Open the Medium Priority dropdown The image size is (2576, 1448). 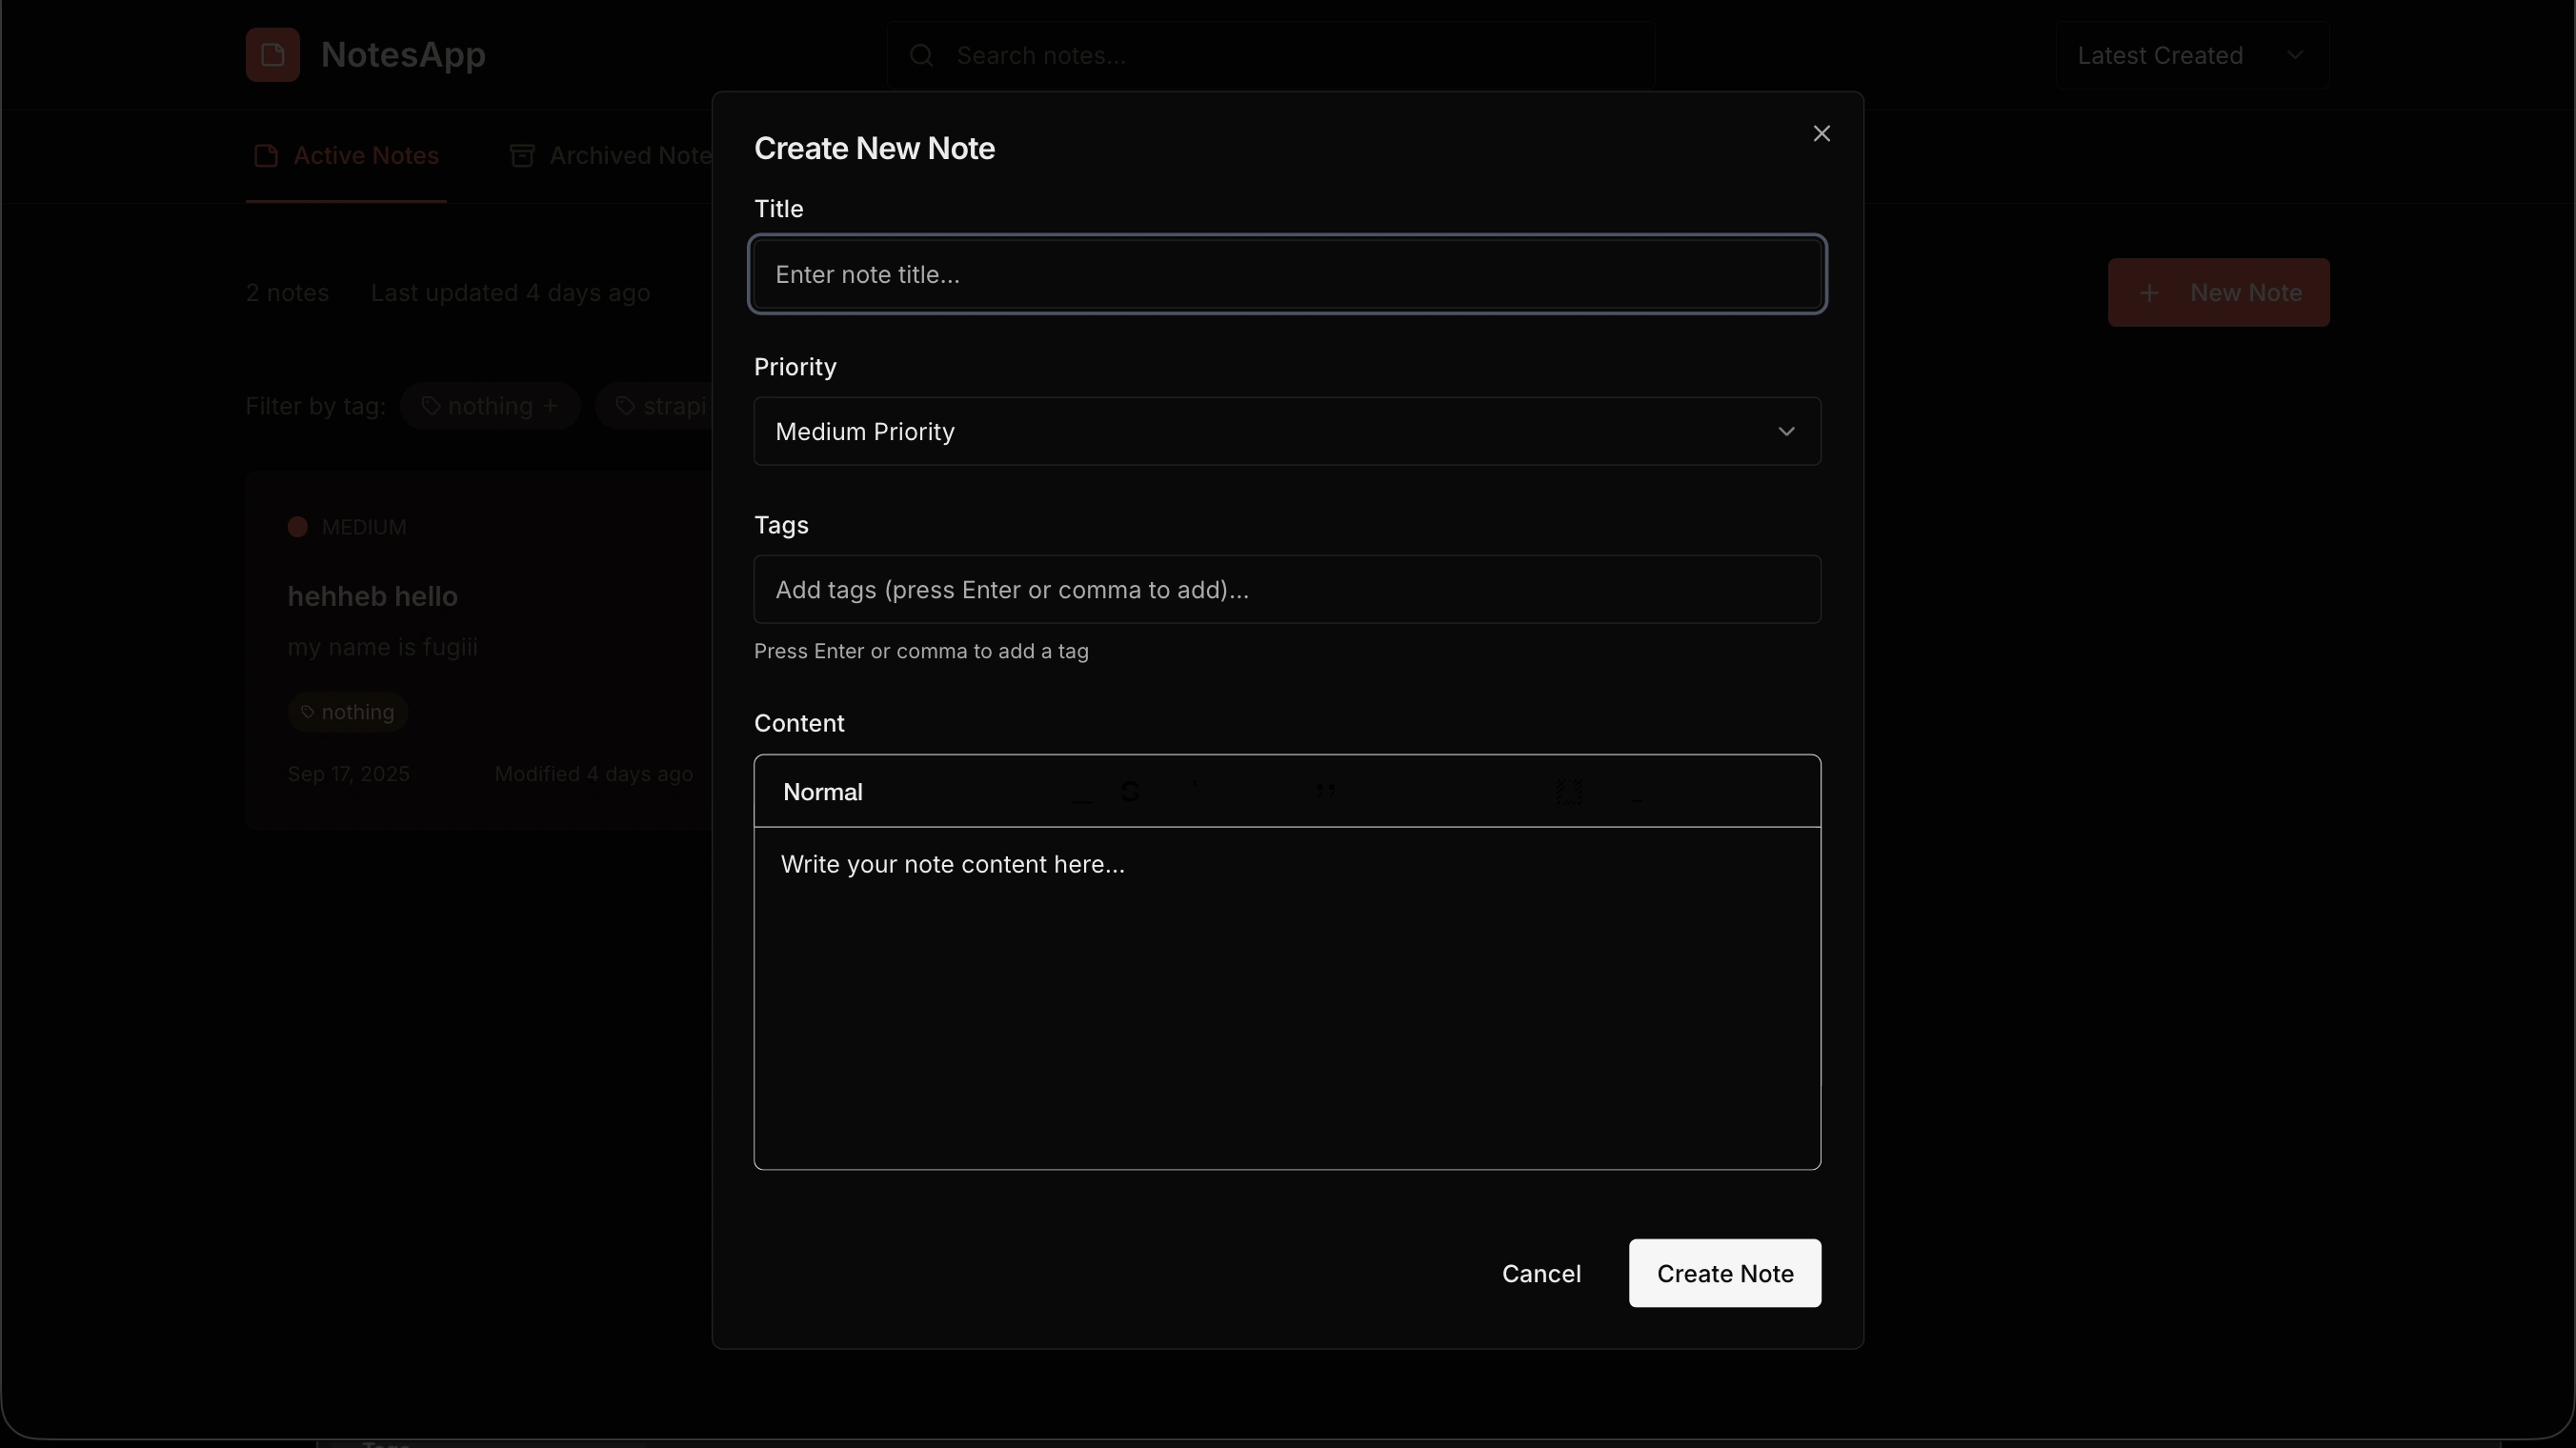click(1286, 432)
